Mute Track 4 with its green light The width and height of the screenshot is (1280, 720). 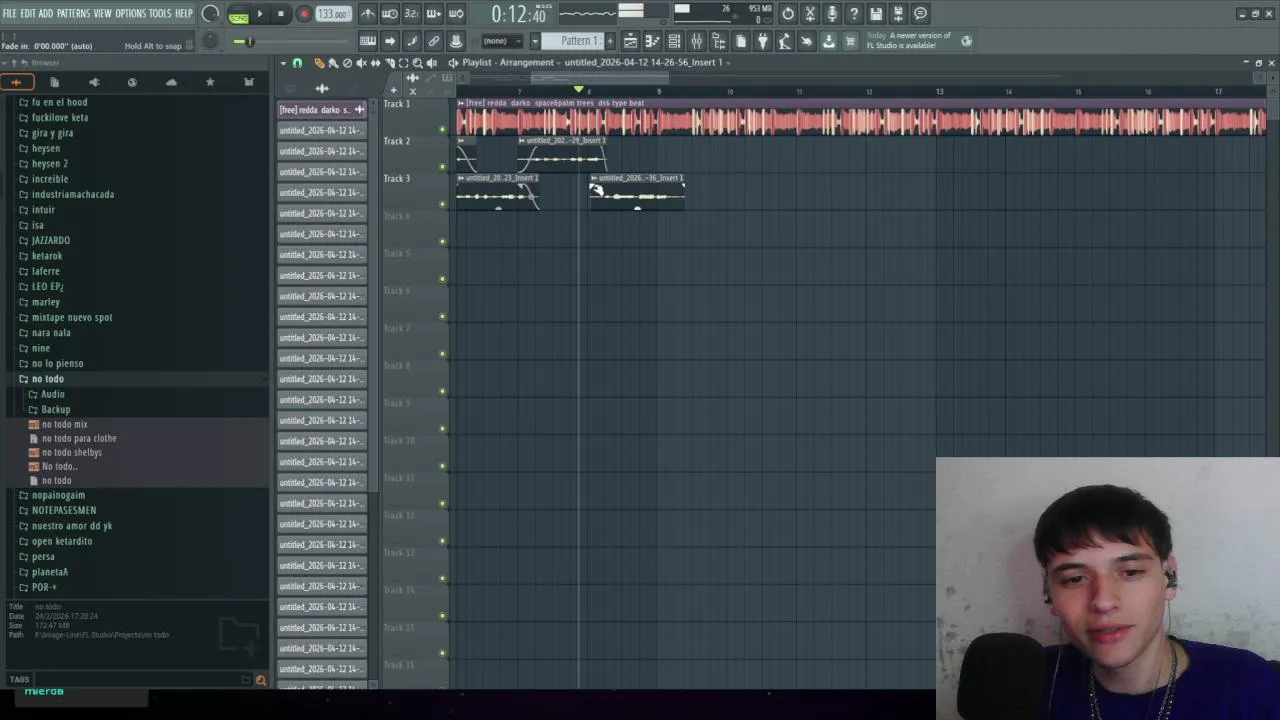pyautogui.click(x=442, y=241)
